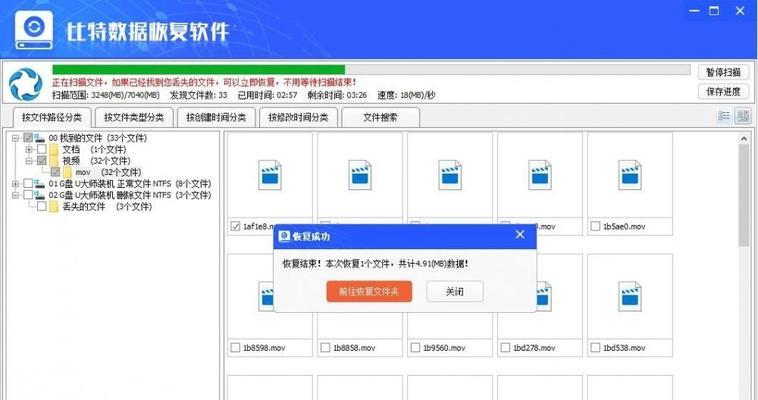Screen dimensions: 758x400
Task: Click the green scan progress bar
Action: point(199,70)
